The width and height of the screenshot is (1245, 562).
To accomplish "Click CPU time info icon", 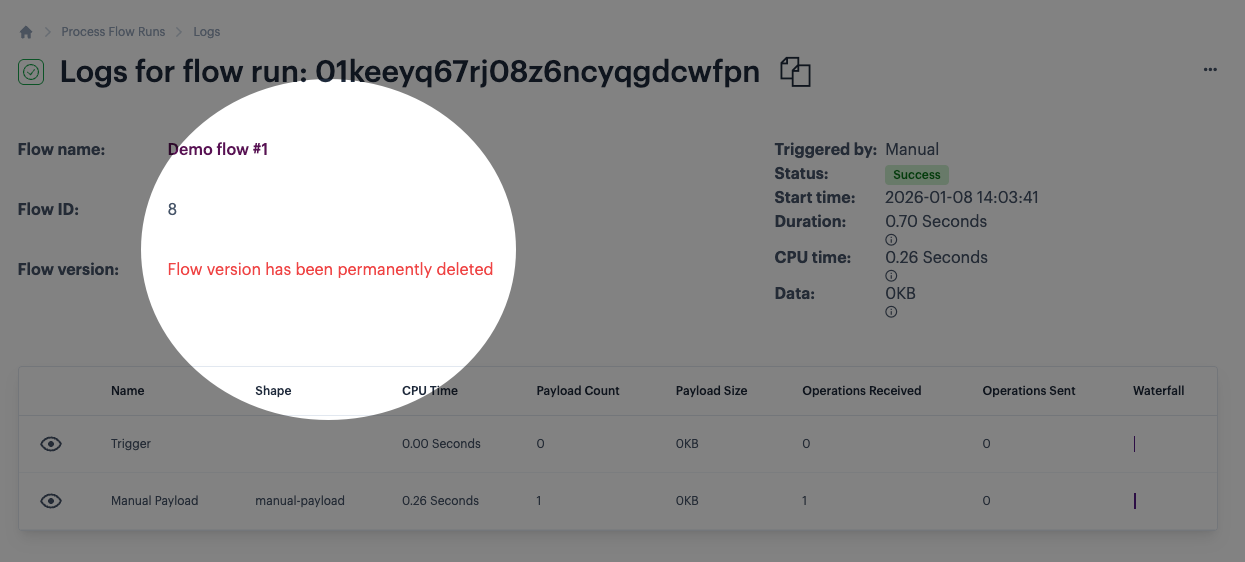I will [x=891, y=276].
